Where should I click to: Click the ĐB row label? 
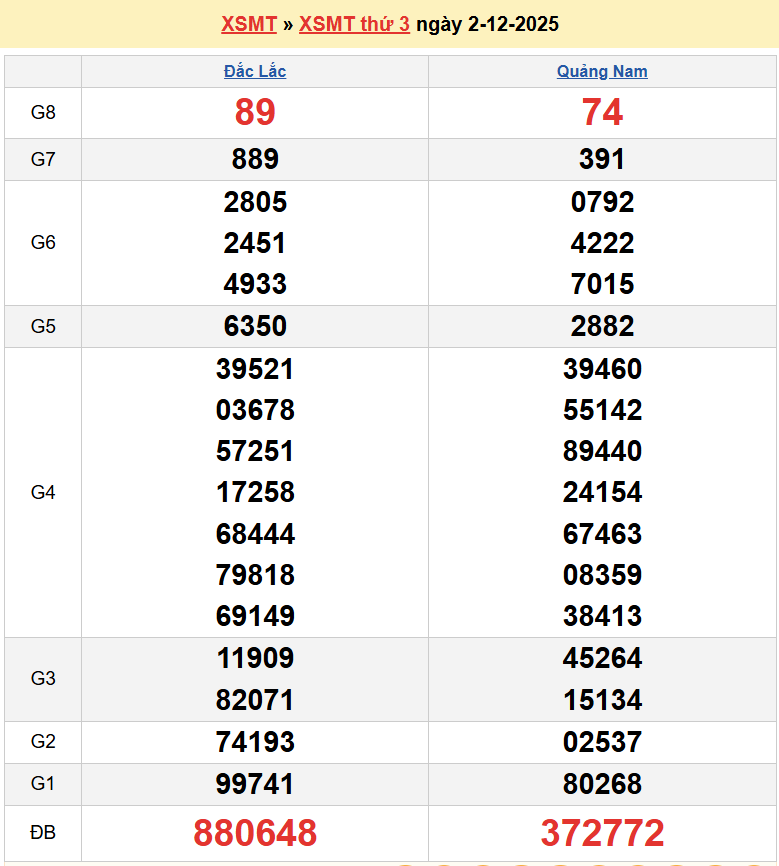pos(43,833)
